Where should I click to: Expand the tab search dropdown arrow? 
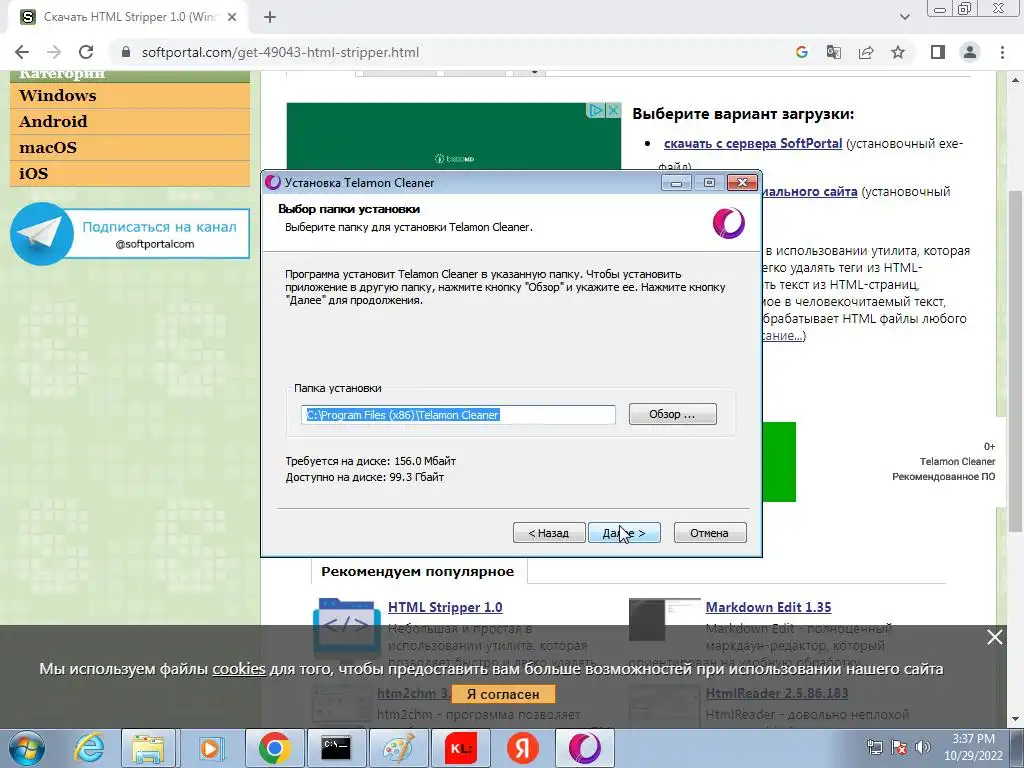904,17
